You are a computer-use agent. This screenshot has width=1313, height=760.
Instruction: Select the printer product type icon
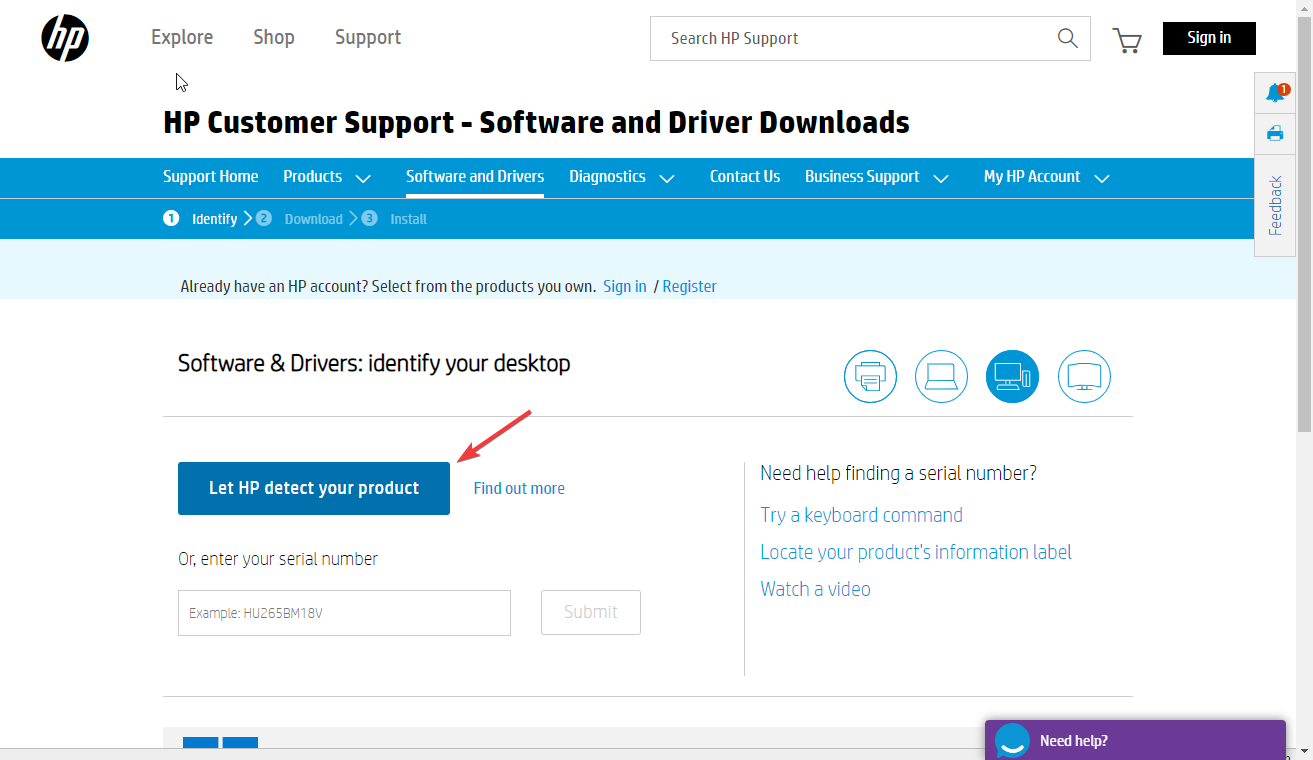(870, 377)
